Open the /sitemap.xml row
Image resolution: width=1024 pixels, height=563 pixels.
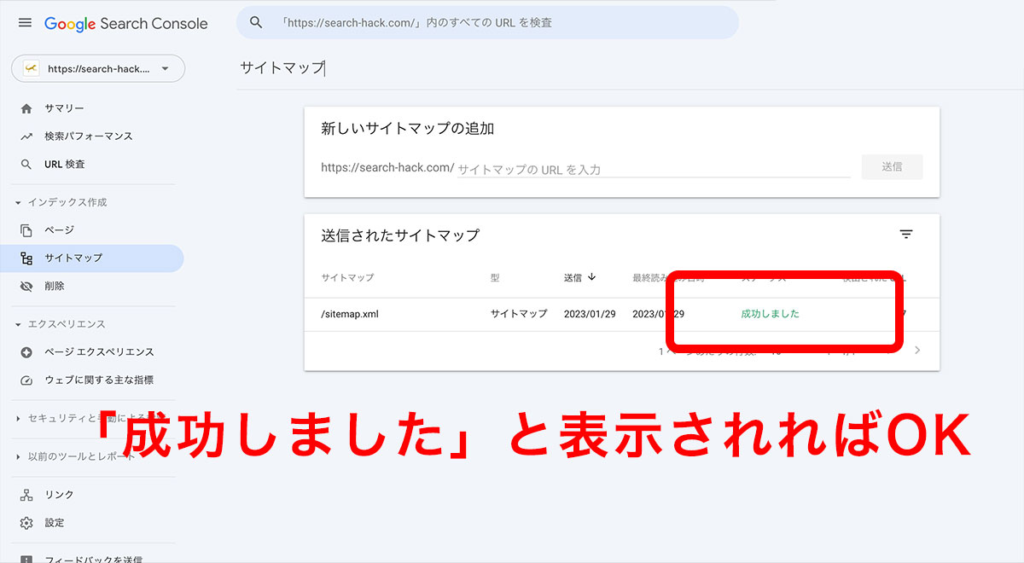pos(622,314)
